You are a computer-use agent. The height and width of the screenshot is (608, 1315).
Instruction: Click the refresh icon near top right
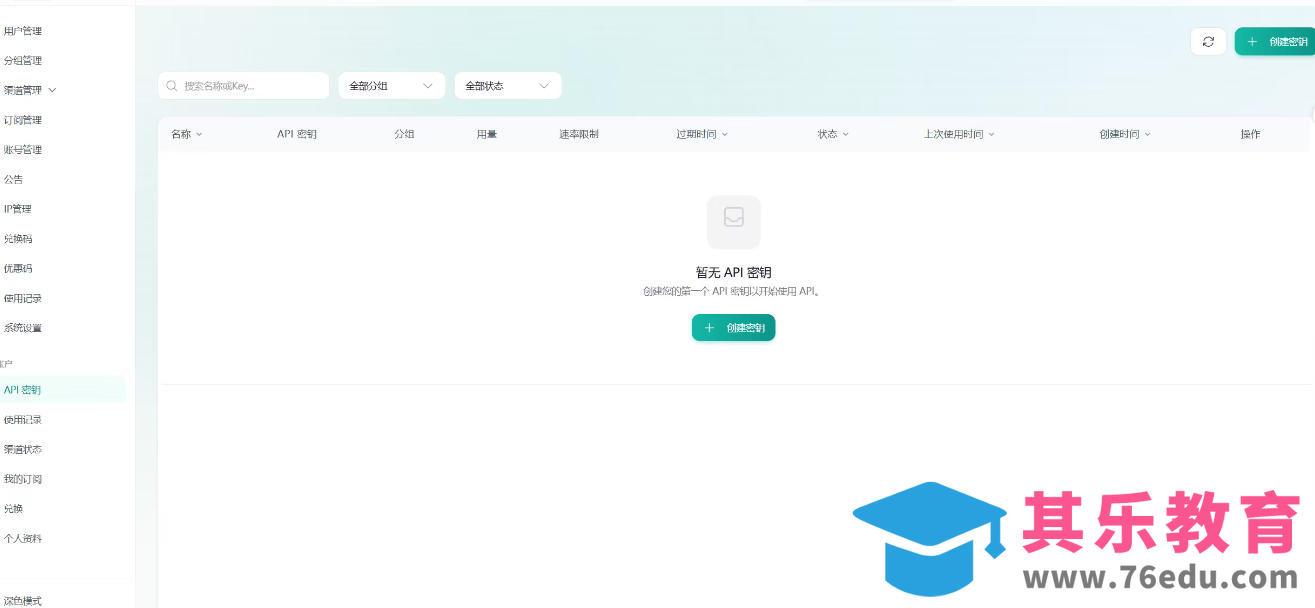click(1208, 41)
